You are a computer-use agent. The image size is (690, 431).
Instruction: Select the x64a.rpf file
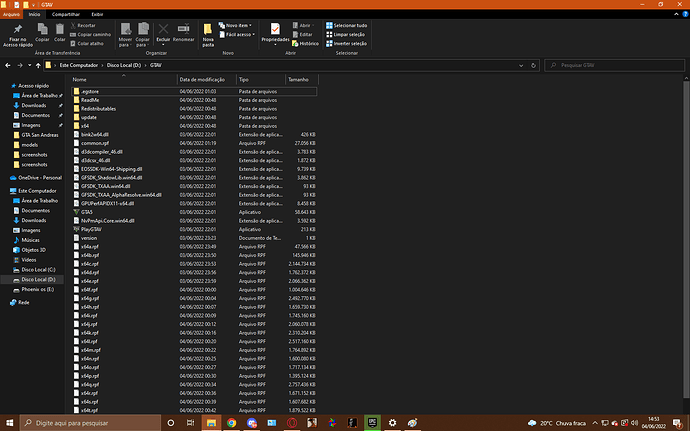(x=194, y=247)
